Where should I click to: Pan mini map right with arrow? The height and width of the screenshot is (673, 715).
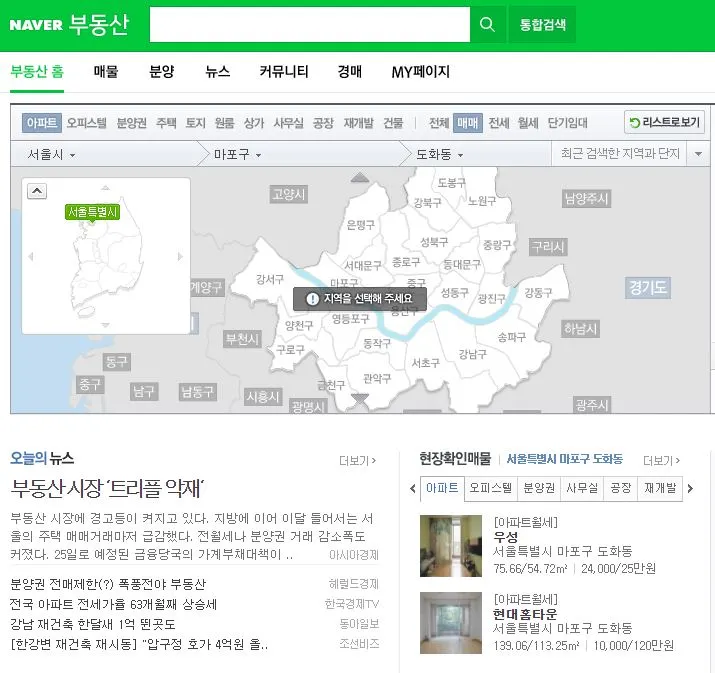tap(181, 257)
